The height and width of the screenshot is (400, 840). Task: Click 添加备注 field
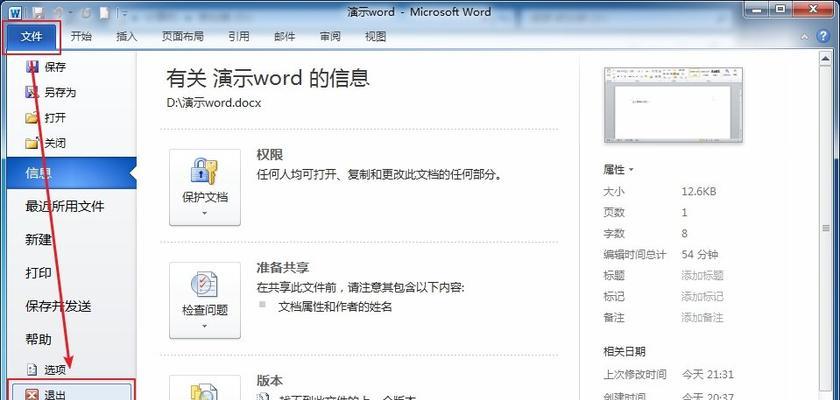(x=702, y=318)
